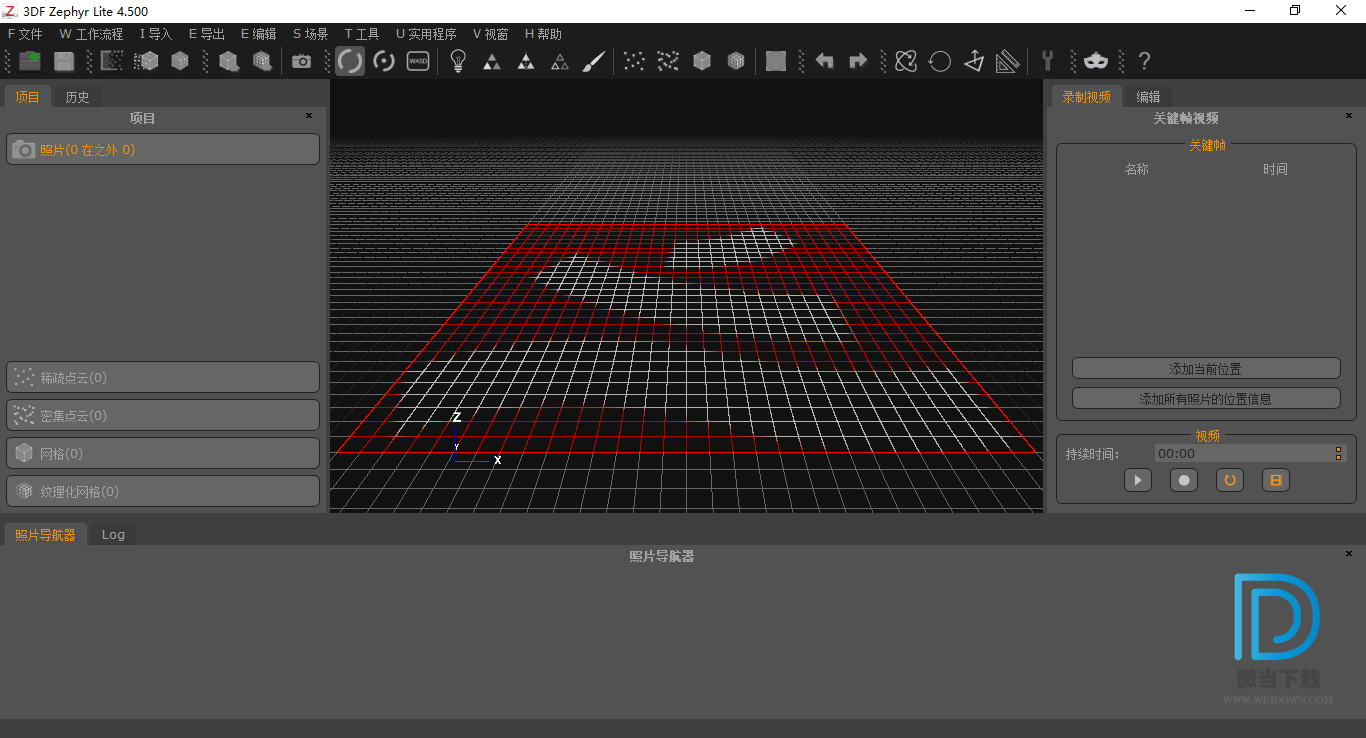Select the paintbrush tool icon
The image size is (1366, 738).
(594, 61)
